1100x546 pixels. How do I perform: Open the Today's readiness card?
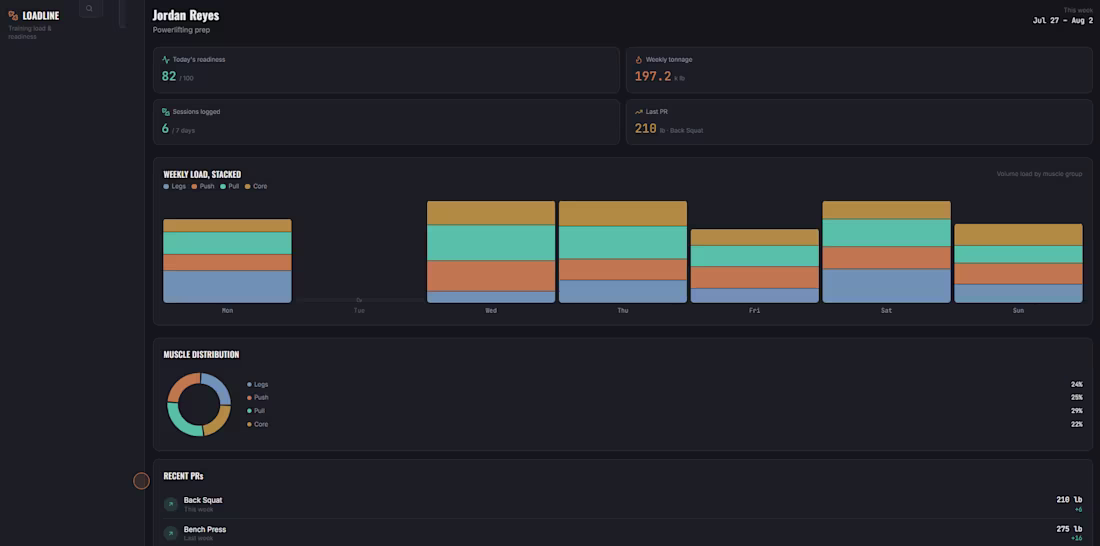click(x=387, y=70)
